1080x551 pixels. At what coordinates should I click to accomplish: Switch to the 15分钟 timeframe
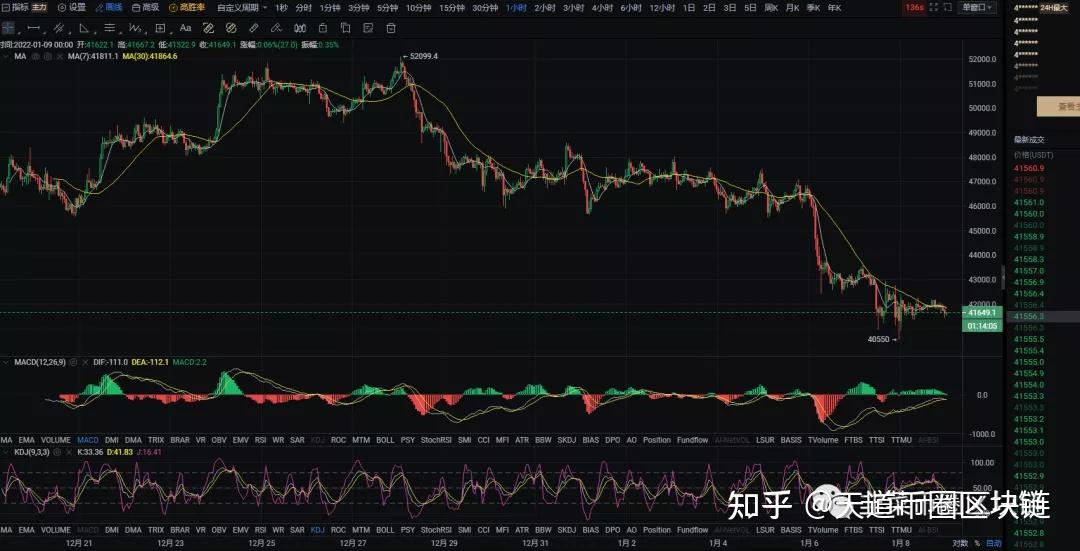pyautogui.click(x=452, y=8)
